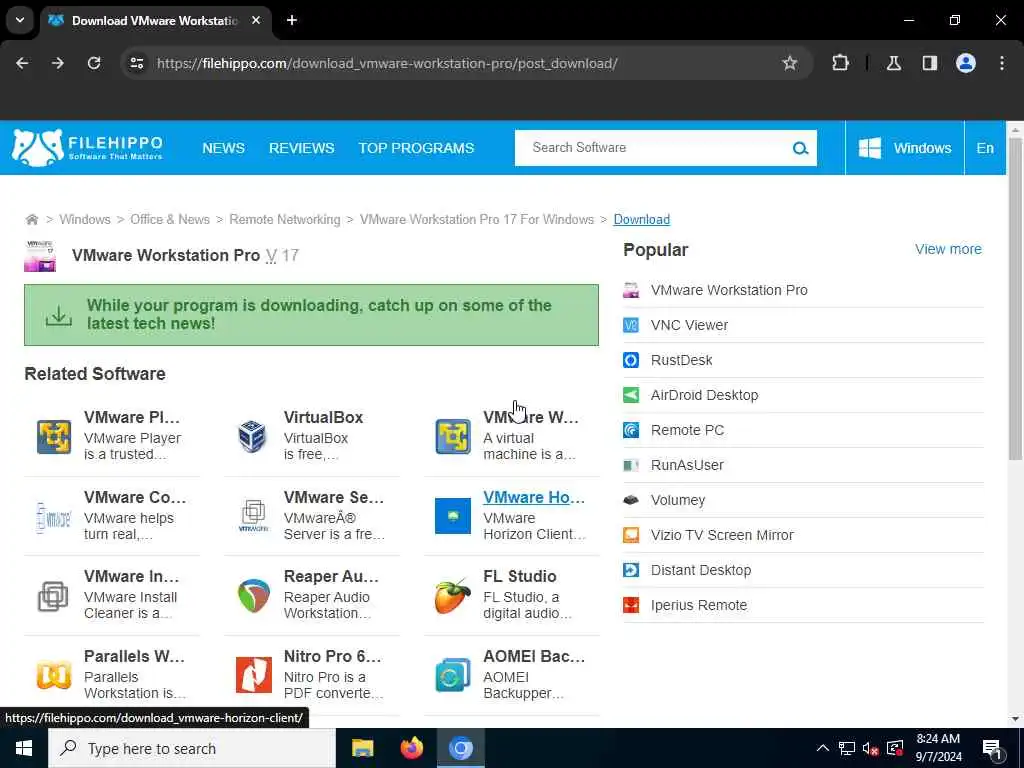Show hidden system tray icons
1024x768 pixels.
(x=823, y=748)
